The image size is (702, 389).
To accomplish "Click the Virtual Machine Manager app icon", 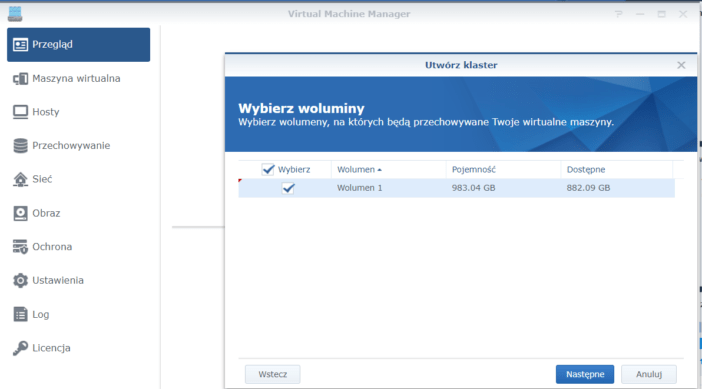I will click(15, 14).
